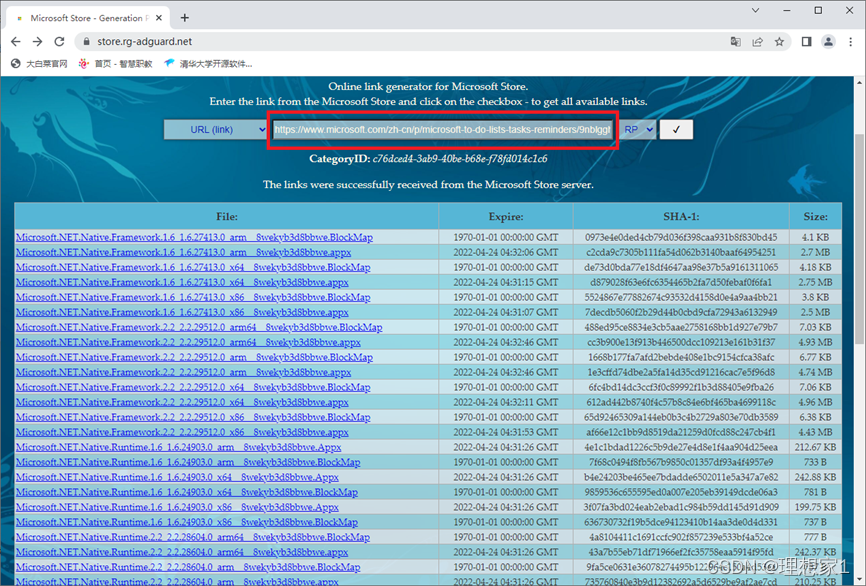This screenshot has width=866, height=586.
Task: Click the translate page icon in address bar
Action: click(x=736, y=41)
